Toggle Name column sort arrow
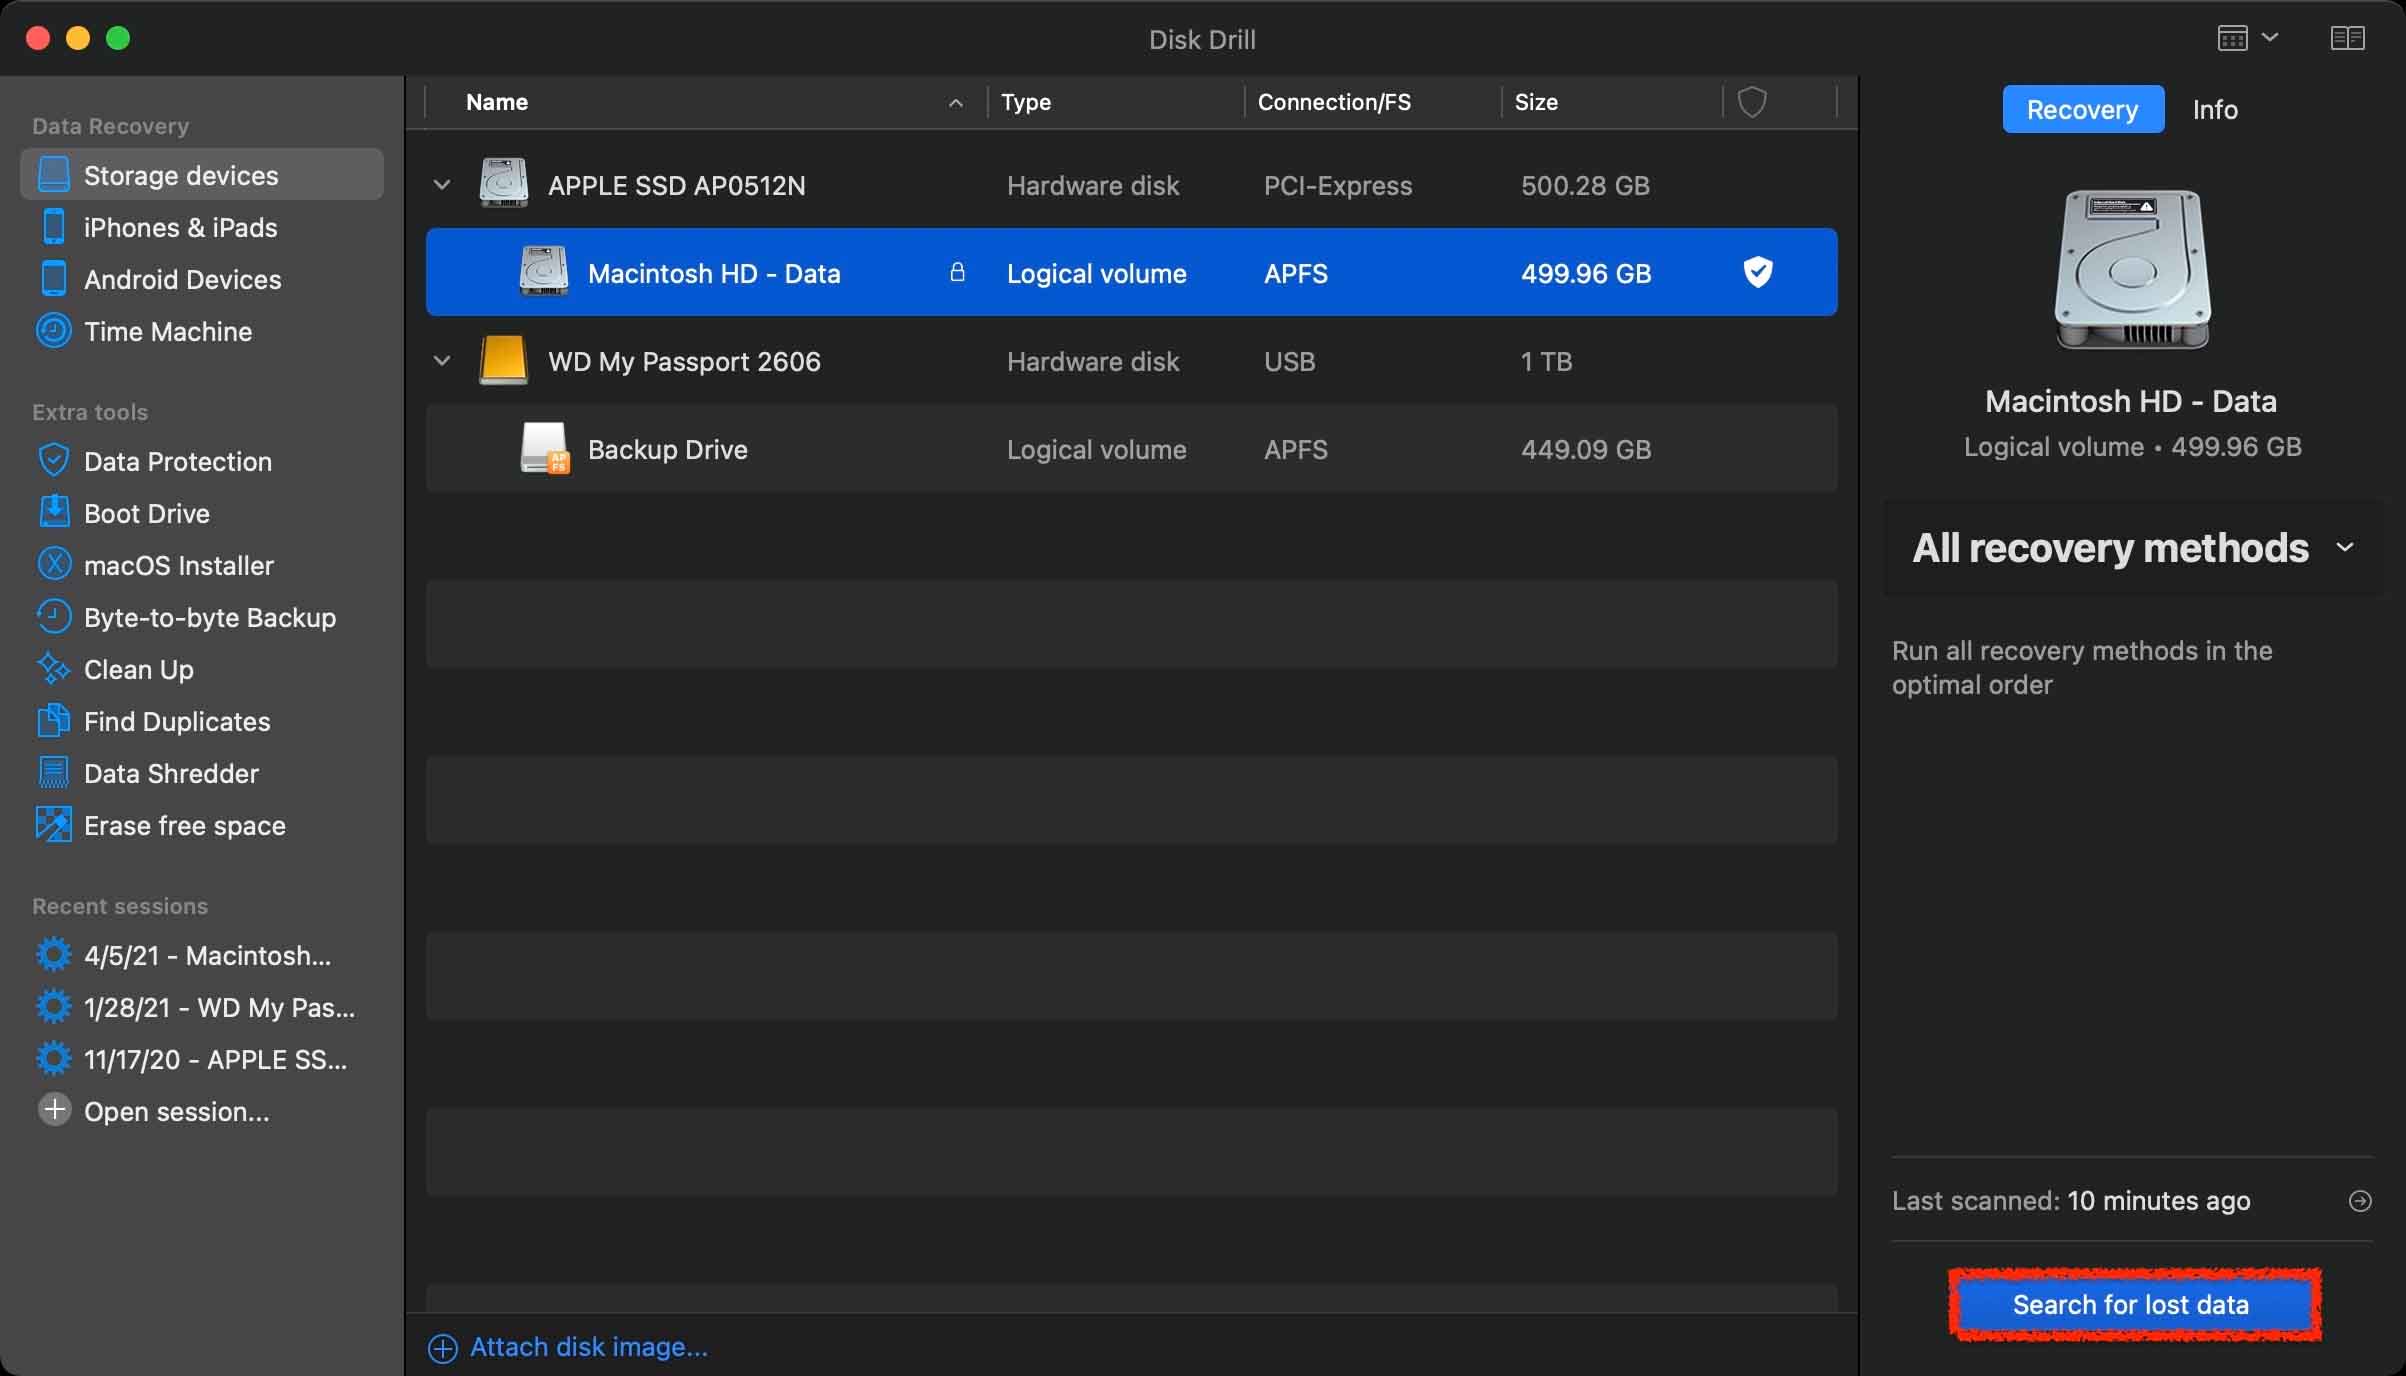Screen dimensions: 2406x1376 click(956, 103)
